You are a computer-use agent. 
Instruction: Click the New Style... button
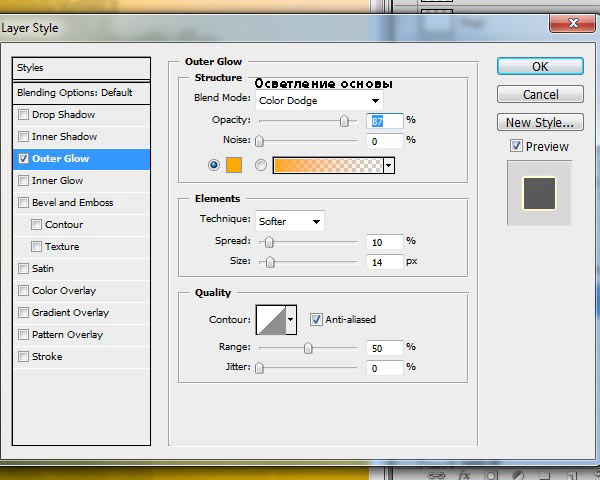(540, 122)
